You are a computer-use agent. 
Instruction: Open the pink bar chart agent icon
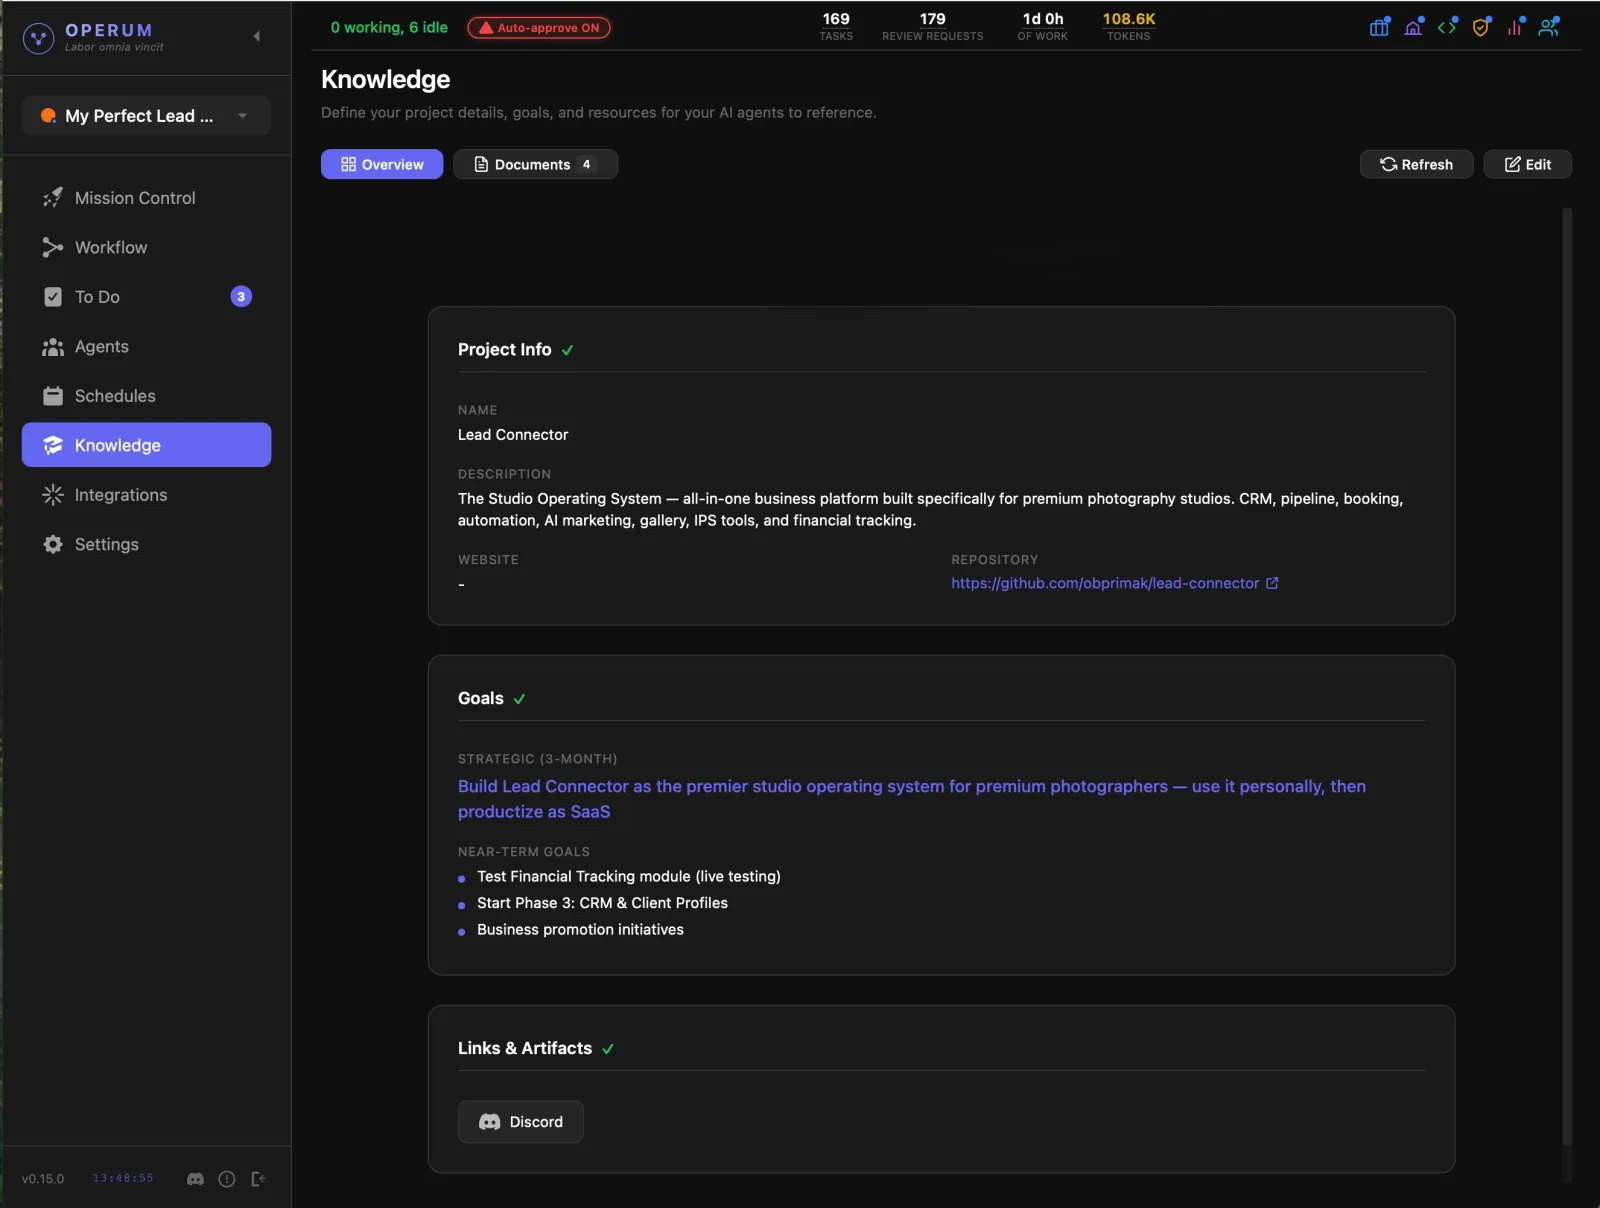coord(1514,27)
